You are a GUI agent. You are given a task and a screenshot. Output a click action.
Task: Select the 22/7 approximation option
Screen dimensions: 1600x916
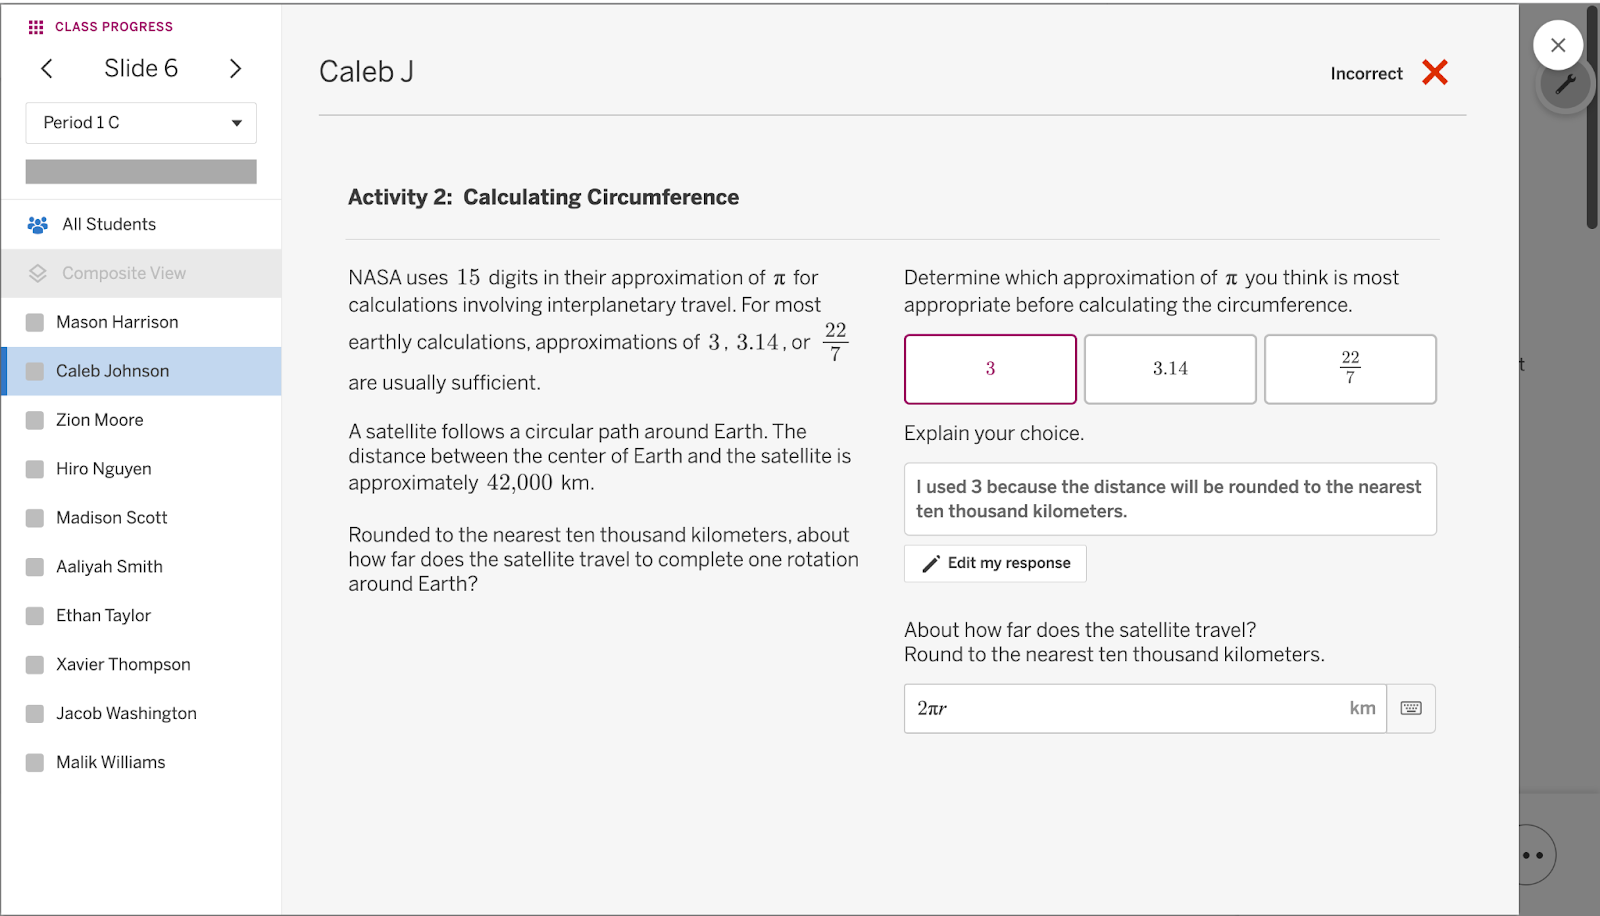1350,369
